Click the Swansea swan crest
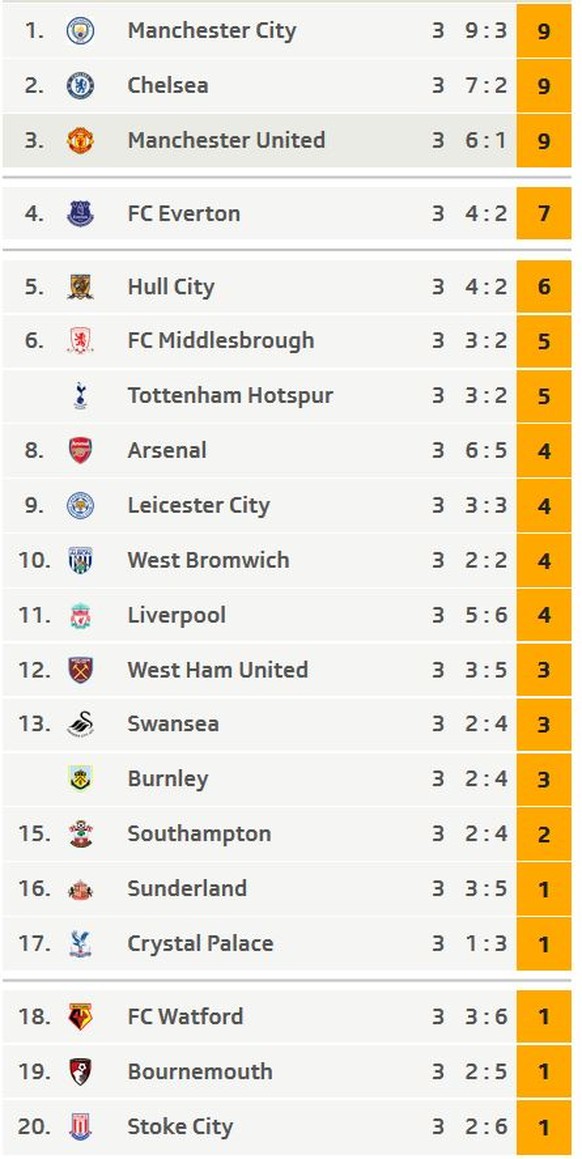This screenshot has height=1159, width=582. pos(80,724)
